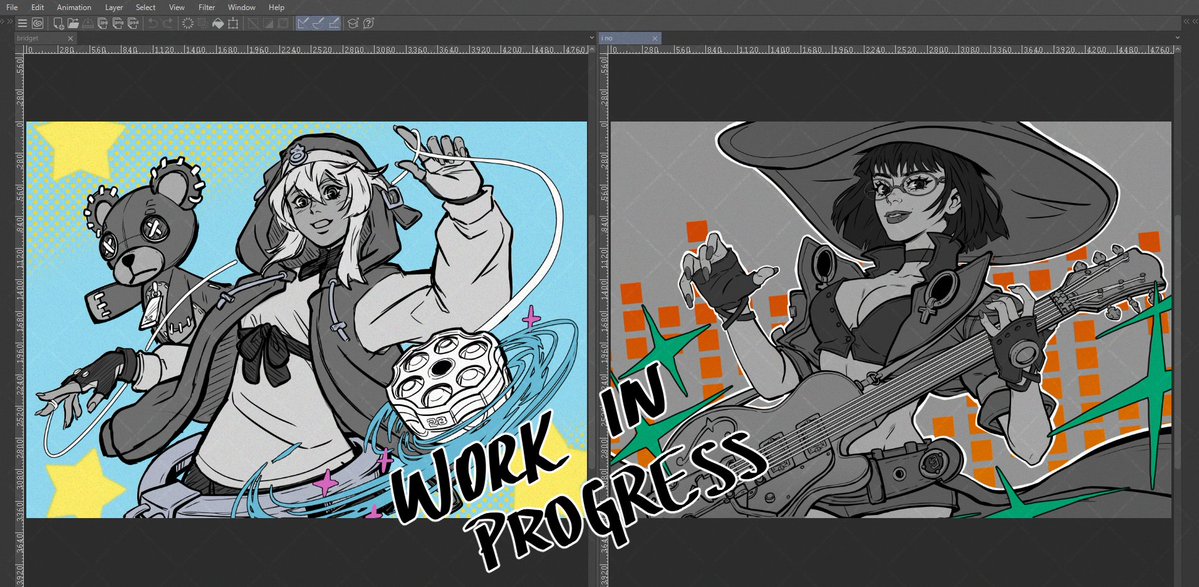Click the greyed Deselect icon

pos(252,24)
